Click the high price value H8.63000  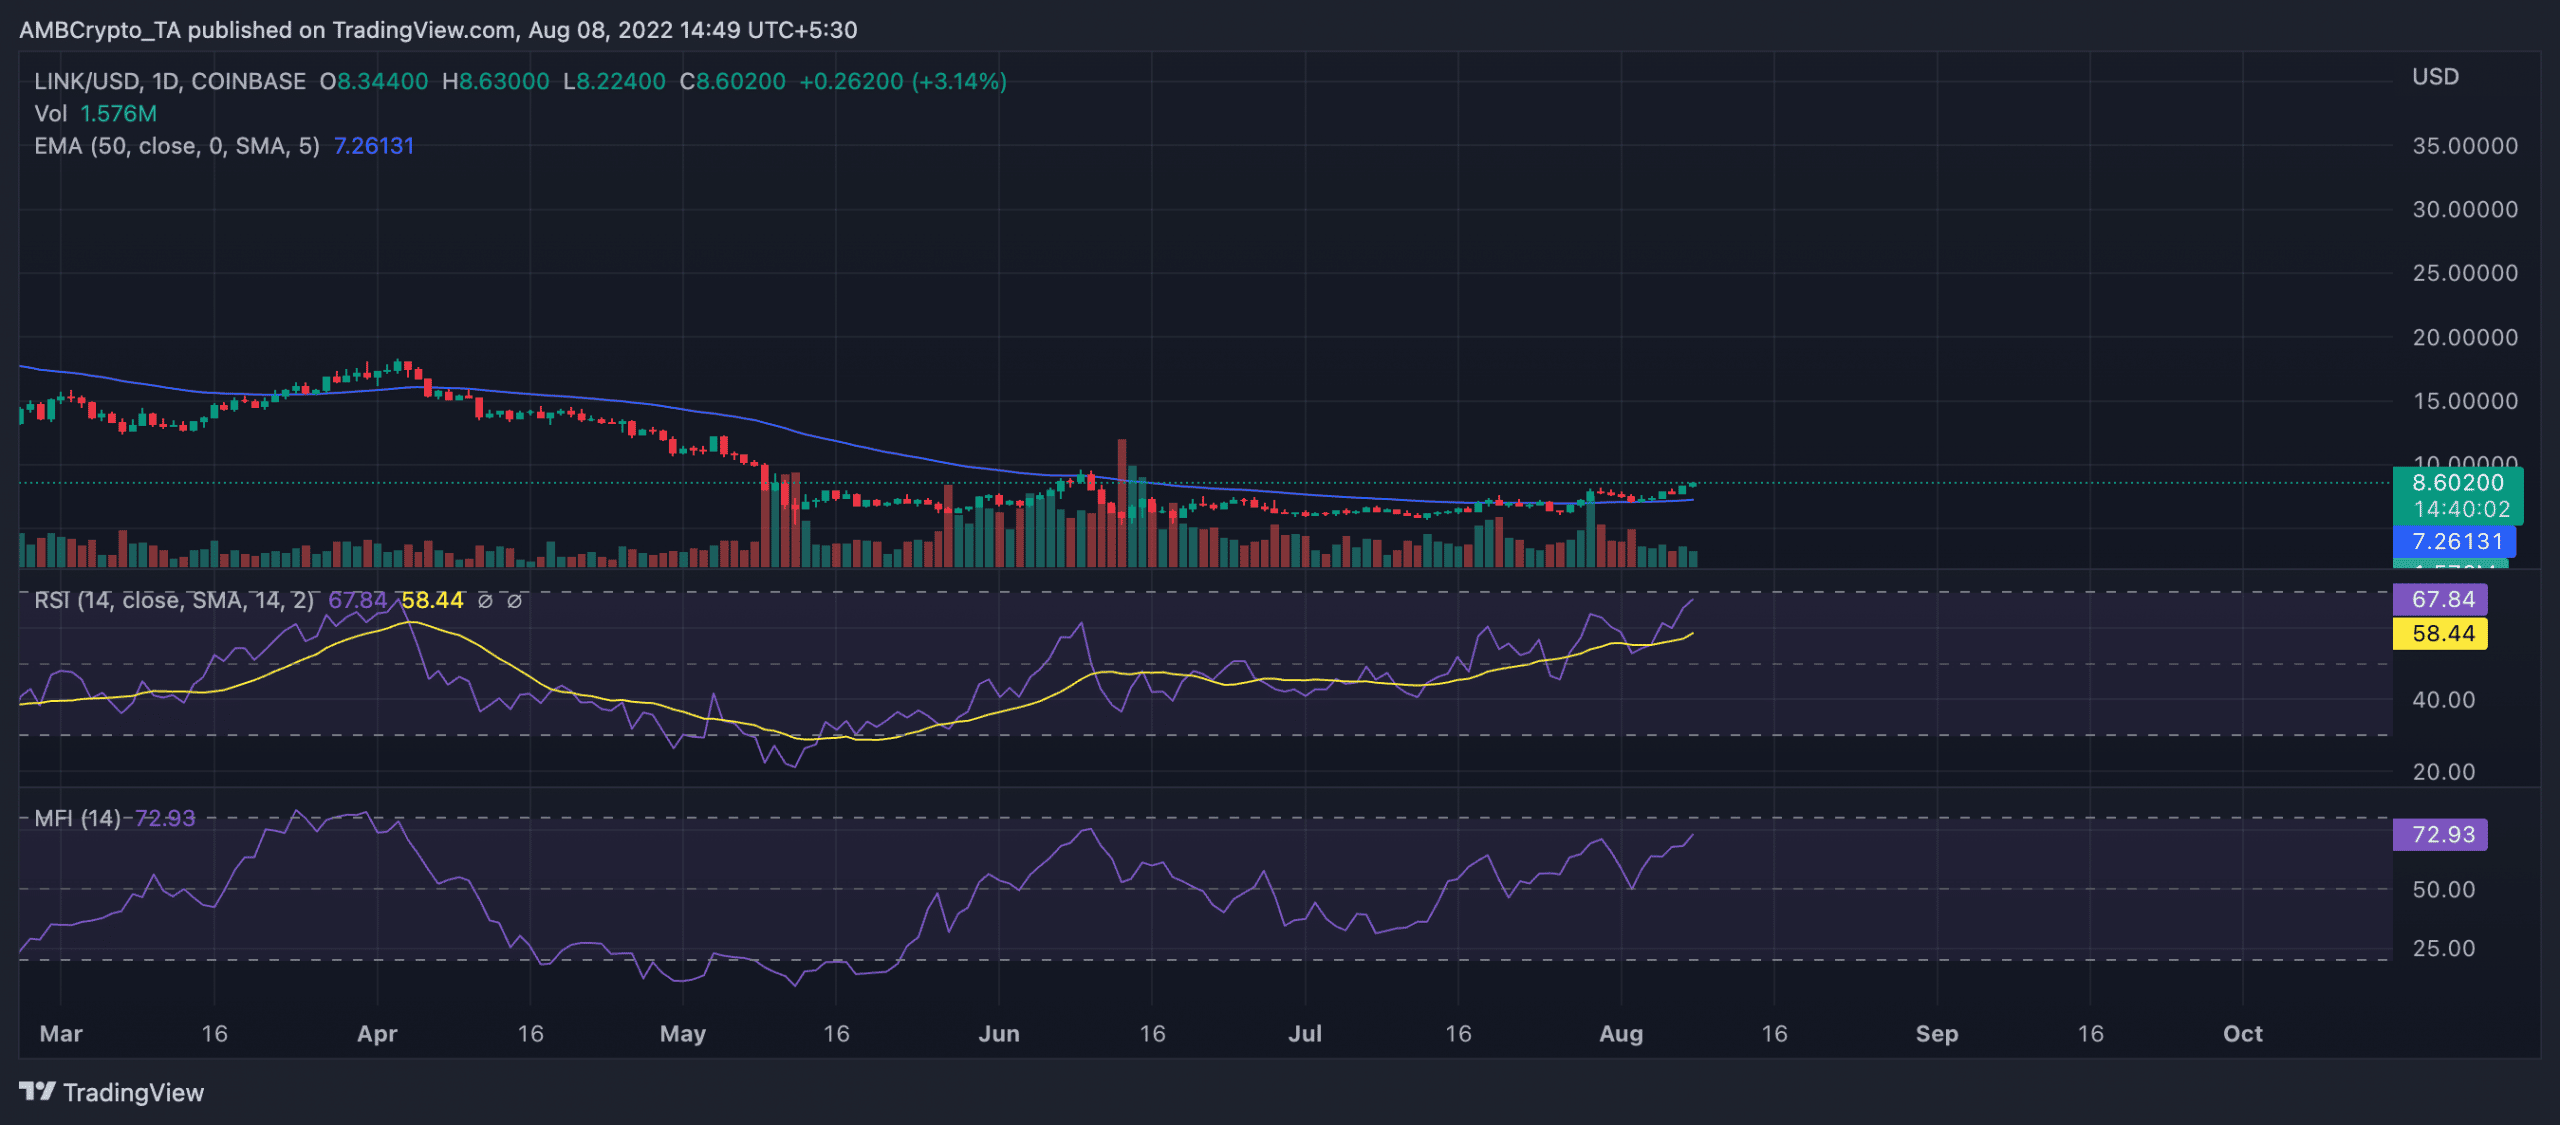pos(496,81)
